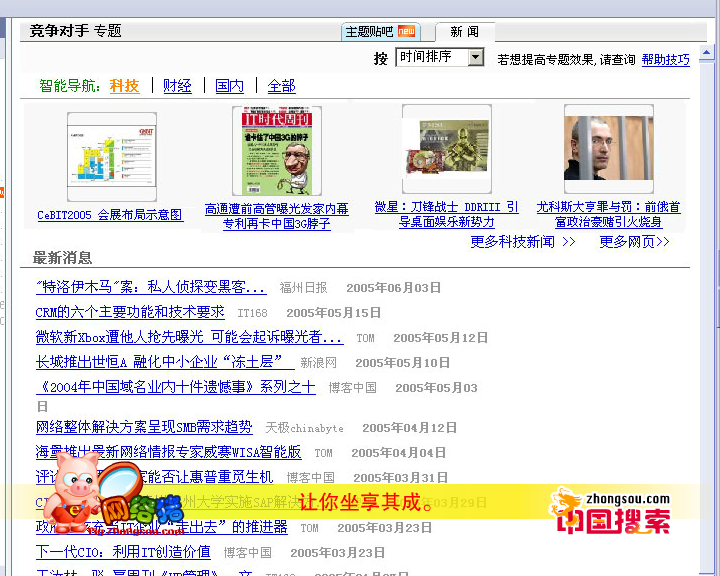Click the 天极chinabyte source label
The width and height of the screenshot is (720, 576).
(304, 428)
